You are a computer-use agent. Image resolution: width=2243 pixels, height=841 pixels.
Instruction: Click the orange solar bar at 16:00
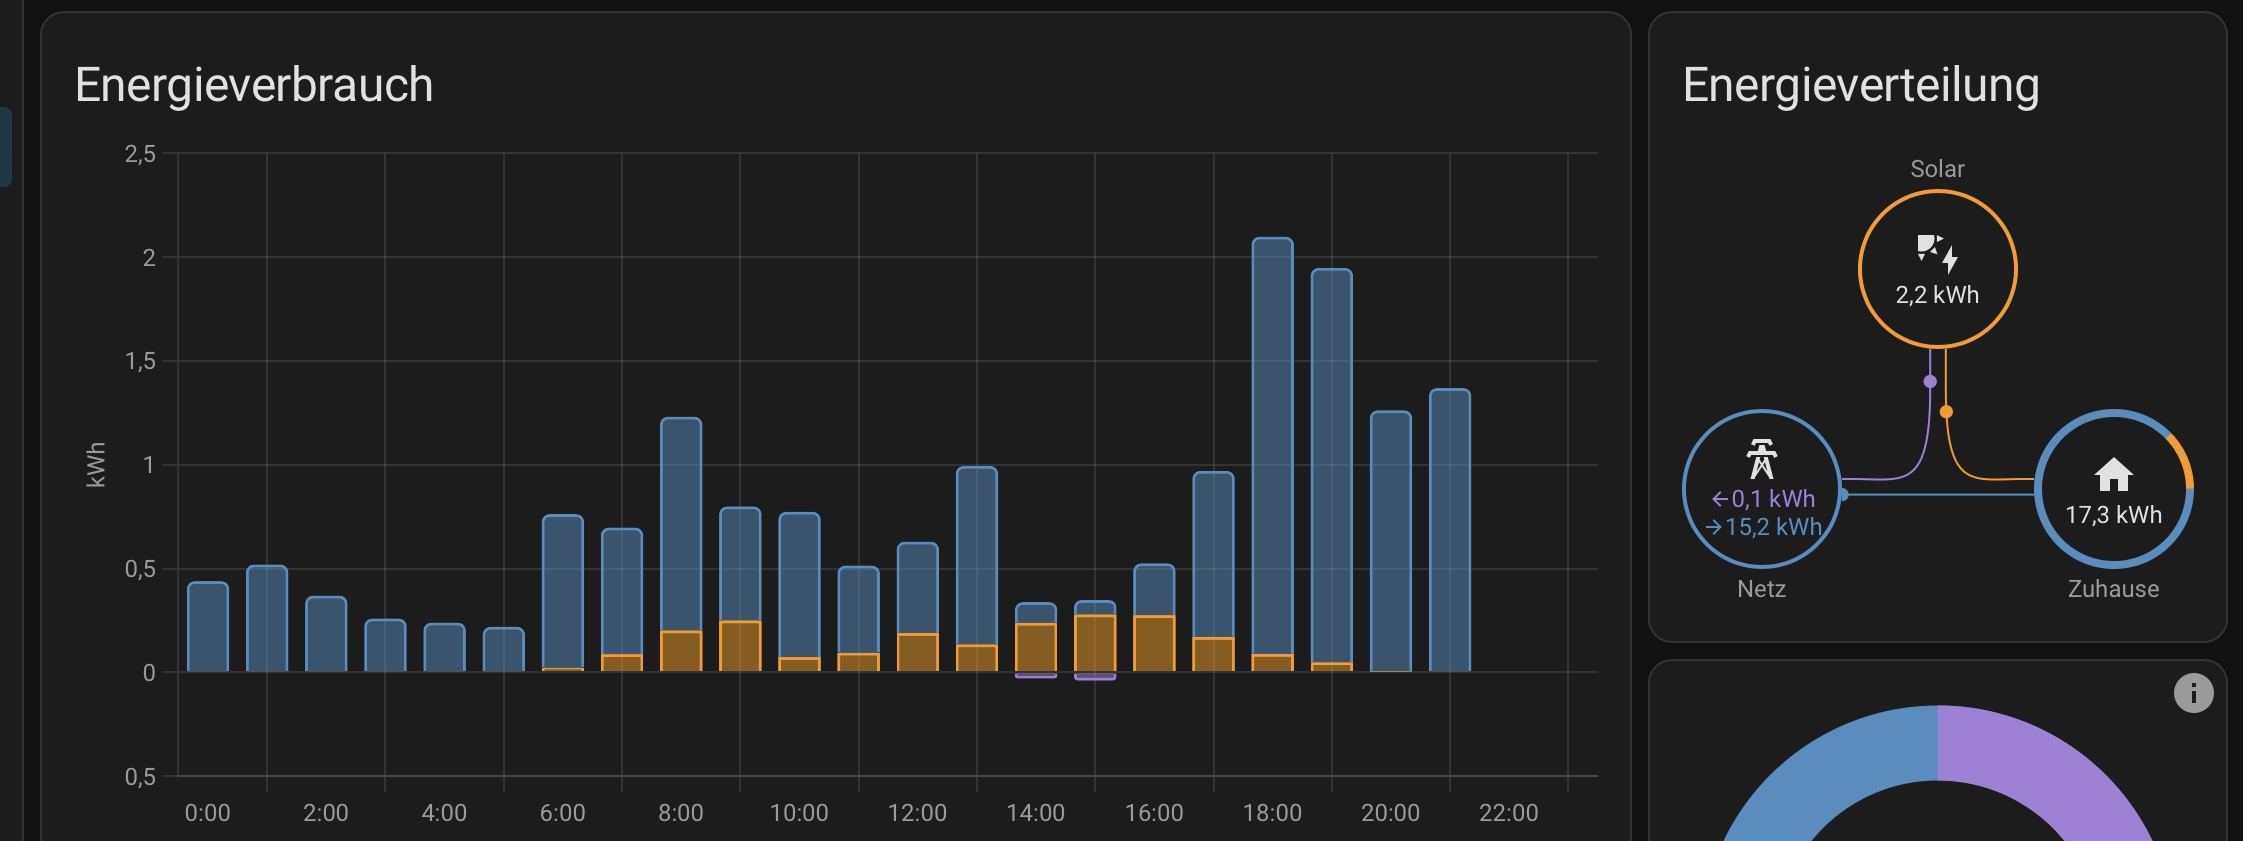click(1154, 643)
